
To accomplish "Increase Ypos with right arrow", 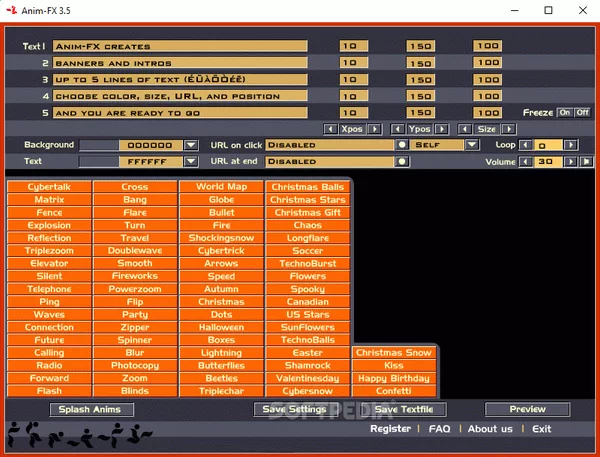I will point(442,129).
